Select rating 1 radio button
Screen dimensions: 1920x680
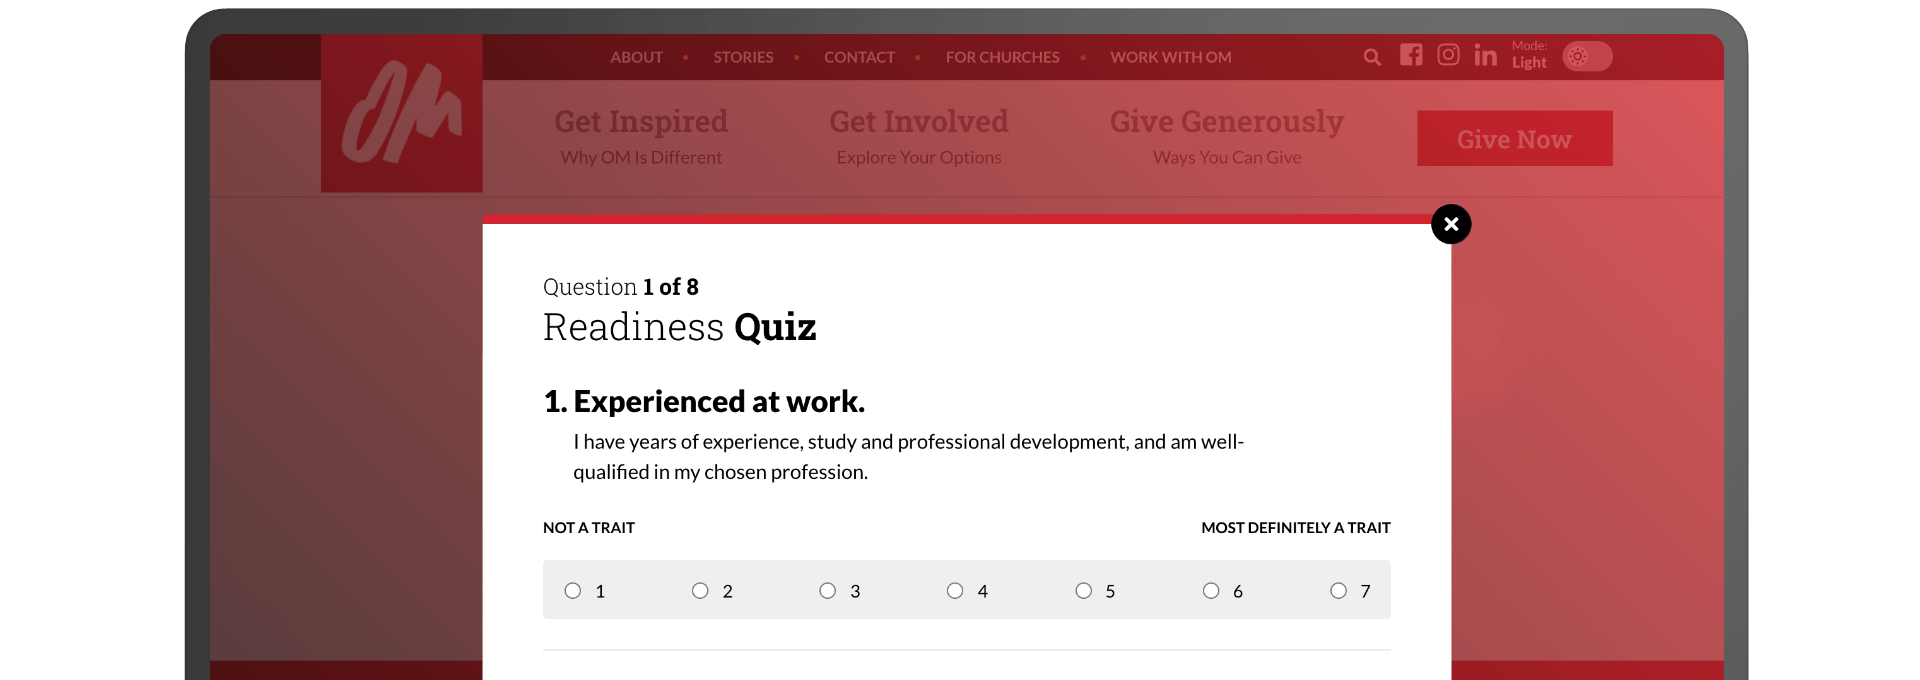[x=573, y=591]
